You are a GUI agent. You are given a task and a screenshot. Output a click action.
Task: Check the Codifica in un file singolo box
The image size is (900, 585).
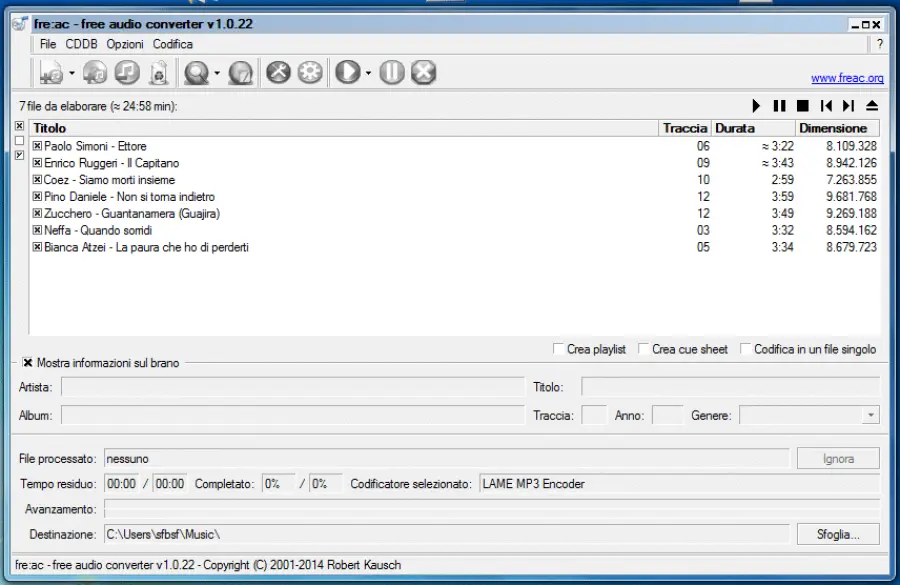point(746,349)
